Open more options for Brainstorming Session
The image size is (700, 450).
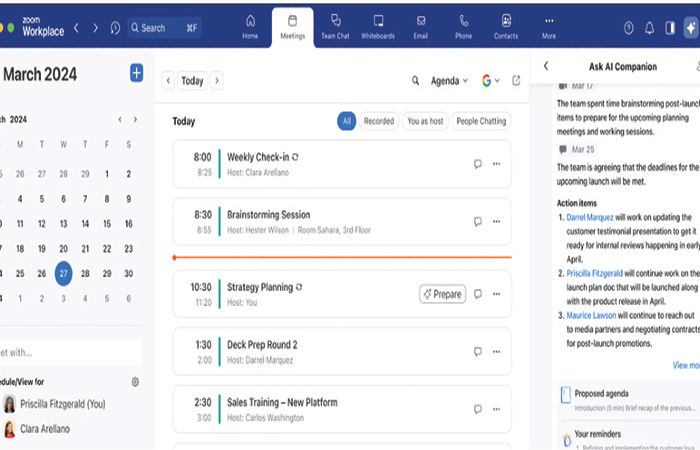point(496,221)
